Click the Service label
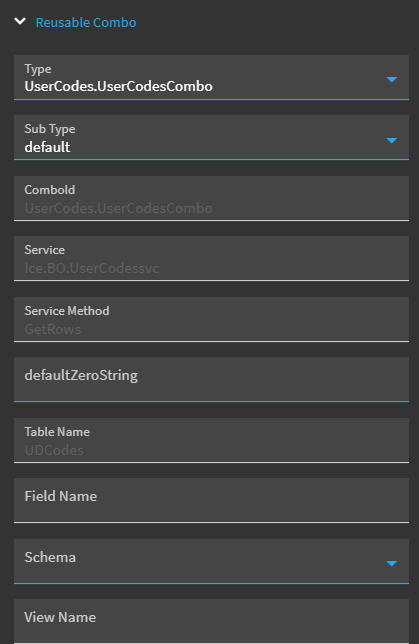 click(x=44, y=250)
